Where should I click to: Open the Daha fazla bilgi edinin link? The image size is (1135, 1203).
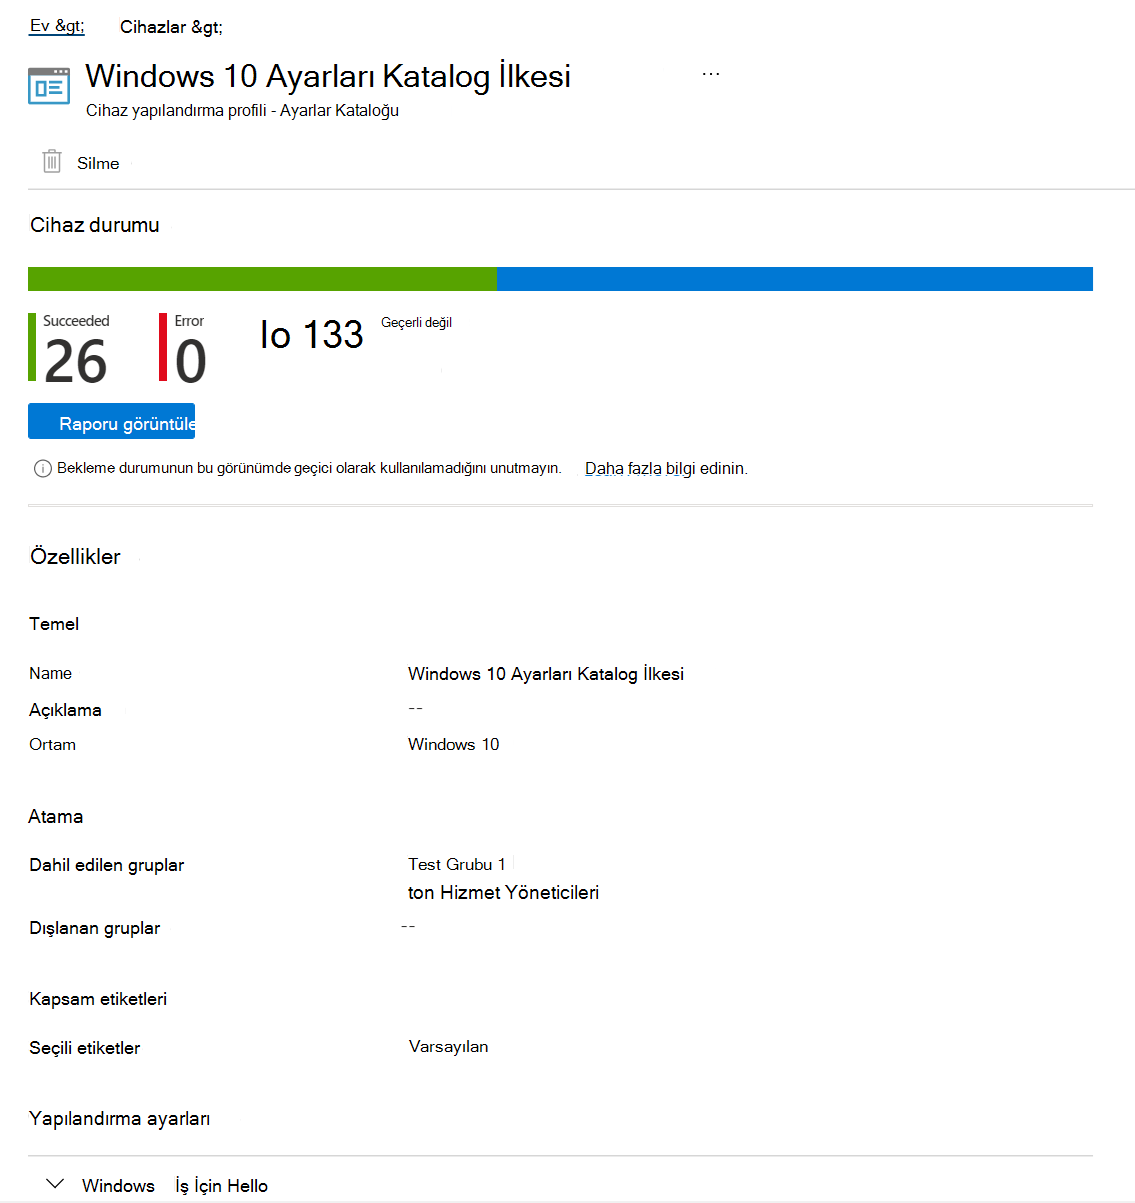pos(666,468)
